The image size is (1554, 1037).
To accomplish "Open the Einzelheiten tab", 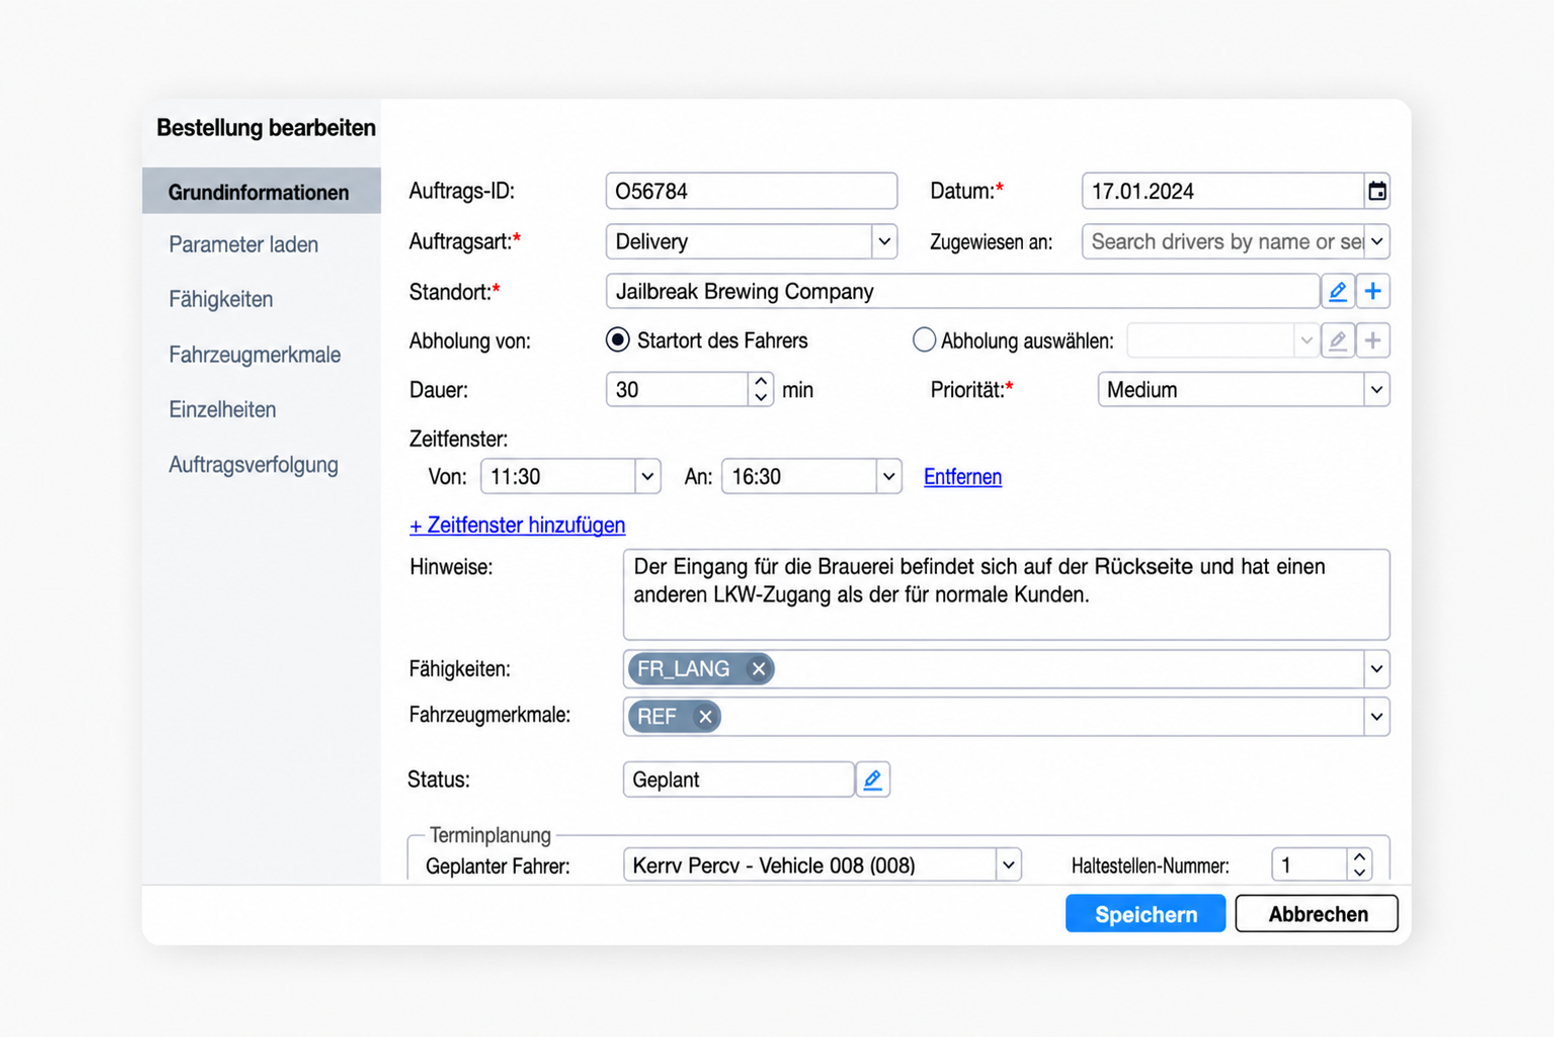I will pos(222,410).
